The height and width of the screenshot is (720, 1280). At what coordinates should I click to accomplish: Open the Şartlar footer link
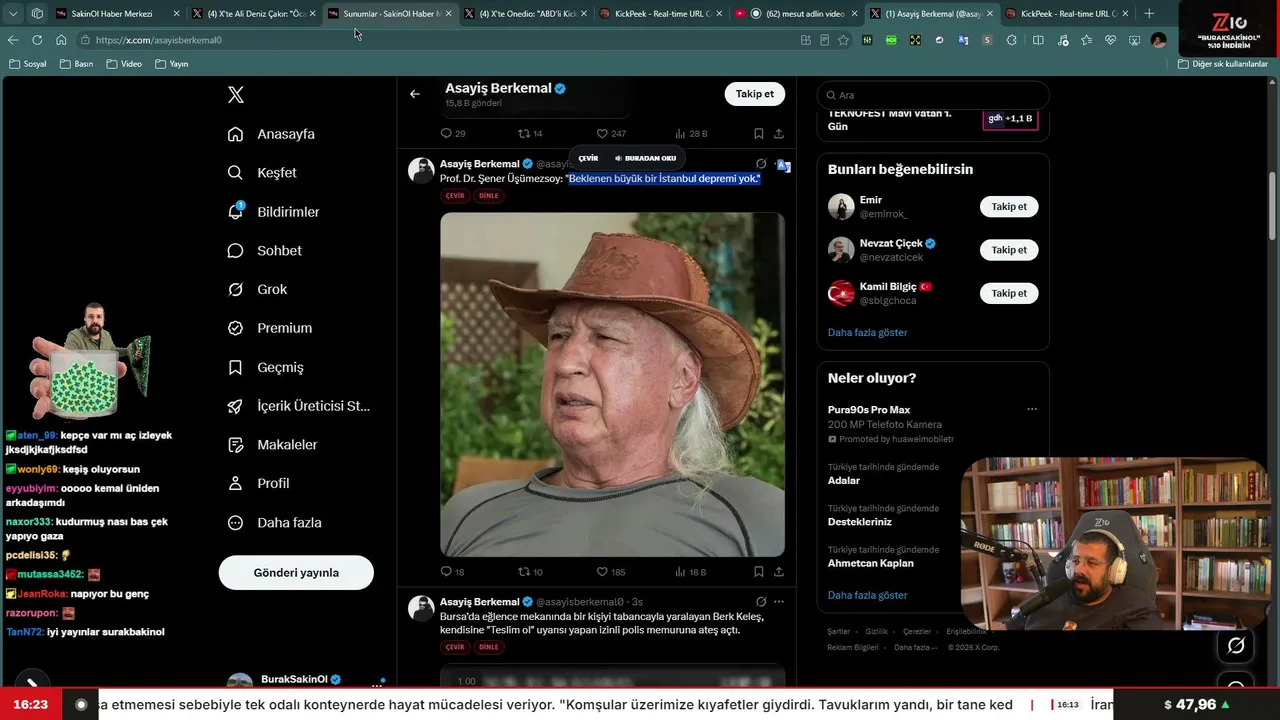point(838,632)
